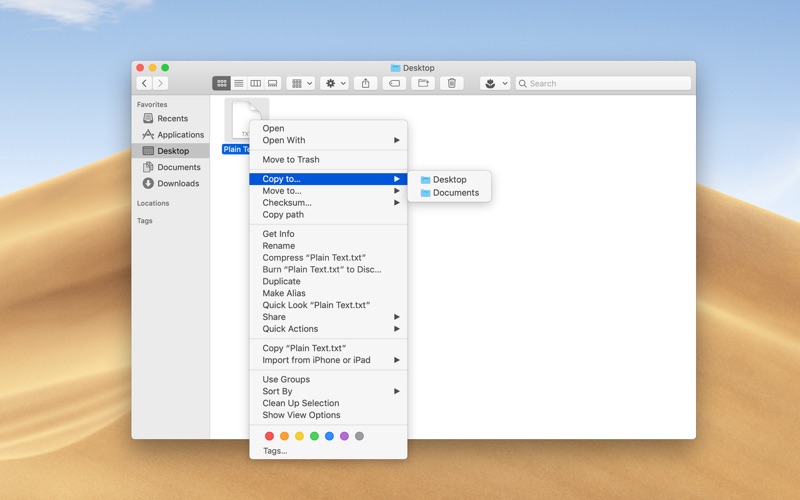The height and width of the screenshot is (500, 800).
Task: Open the group-by arrangement dropdown
Action: (x=301, y=83)
